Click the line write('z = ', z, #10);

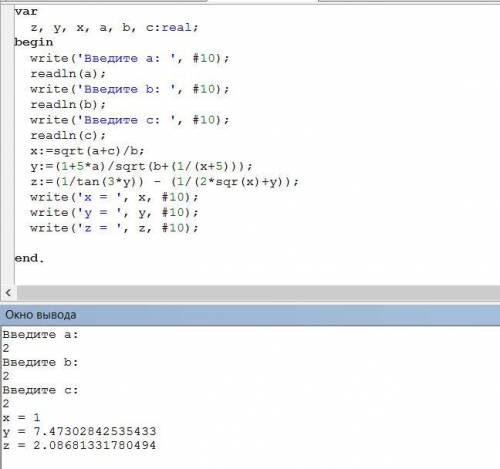tap(114, 228)
